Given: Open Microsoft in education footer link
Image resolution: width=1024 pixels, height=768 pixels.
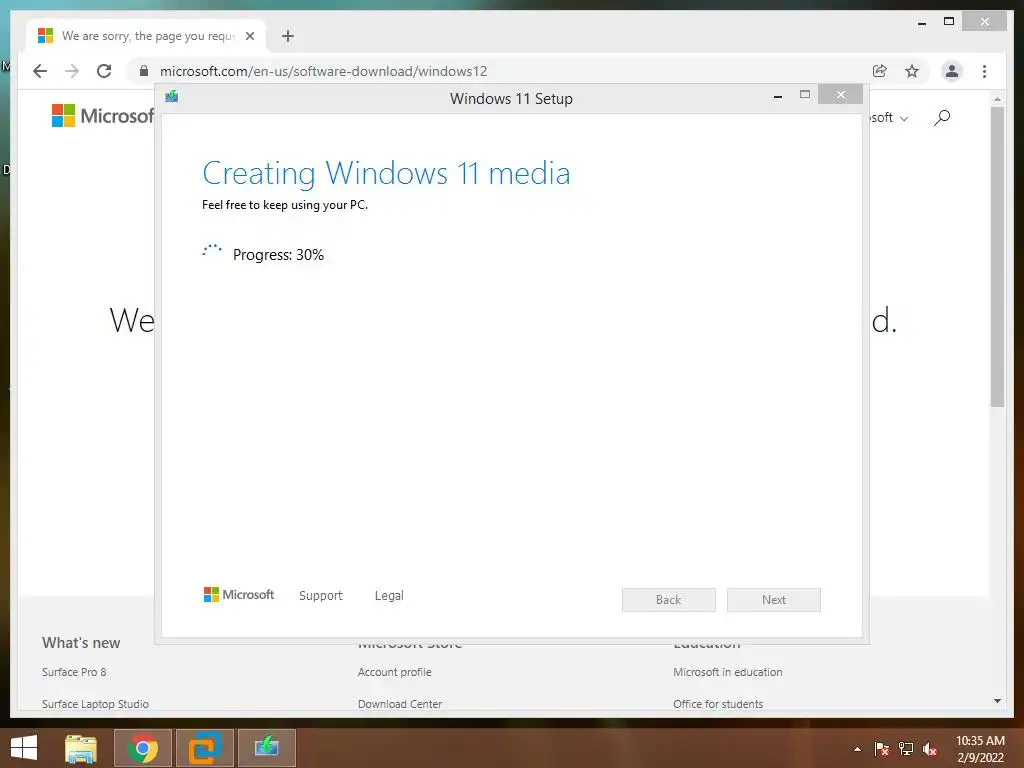Looking at the screenshot, I should pos(728,672).
